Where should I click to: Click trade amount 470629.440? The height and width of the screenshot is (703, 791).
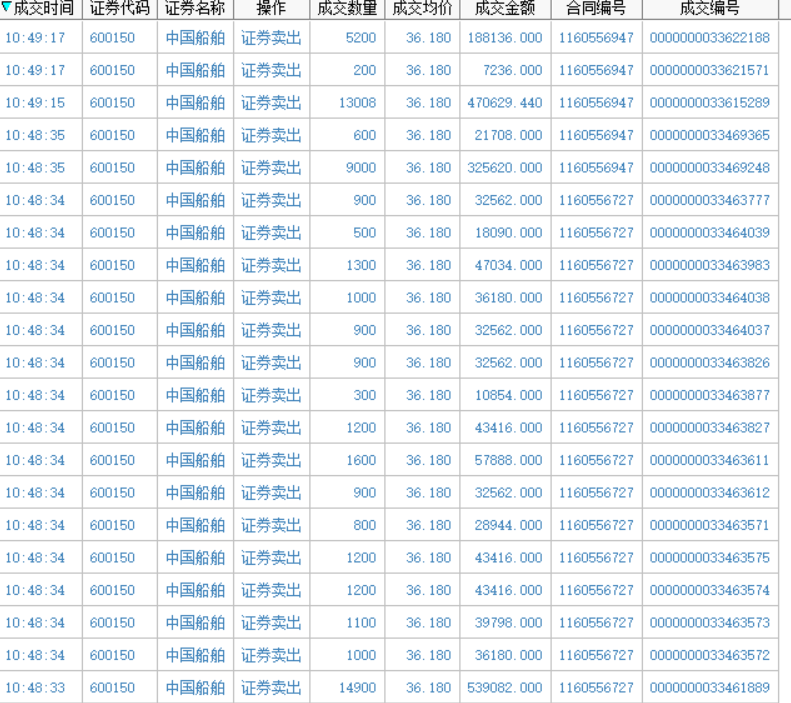click(504, 103)
